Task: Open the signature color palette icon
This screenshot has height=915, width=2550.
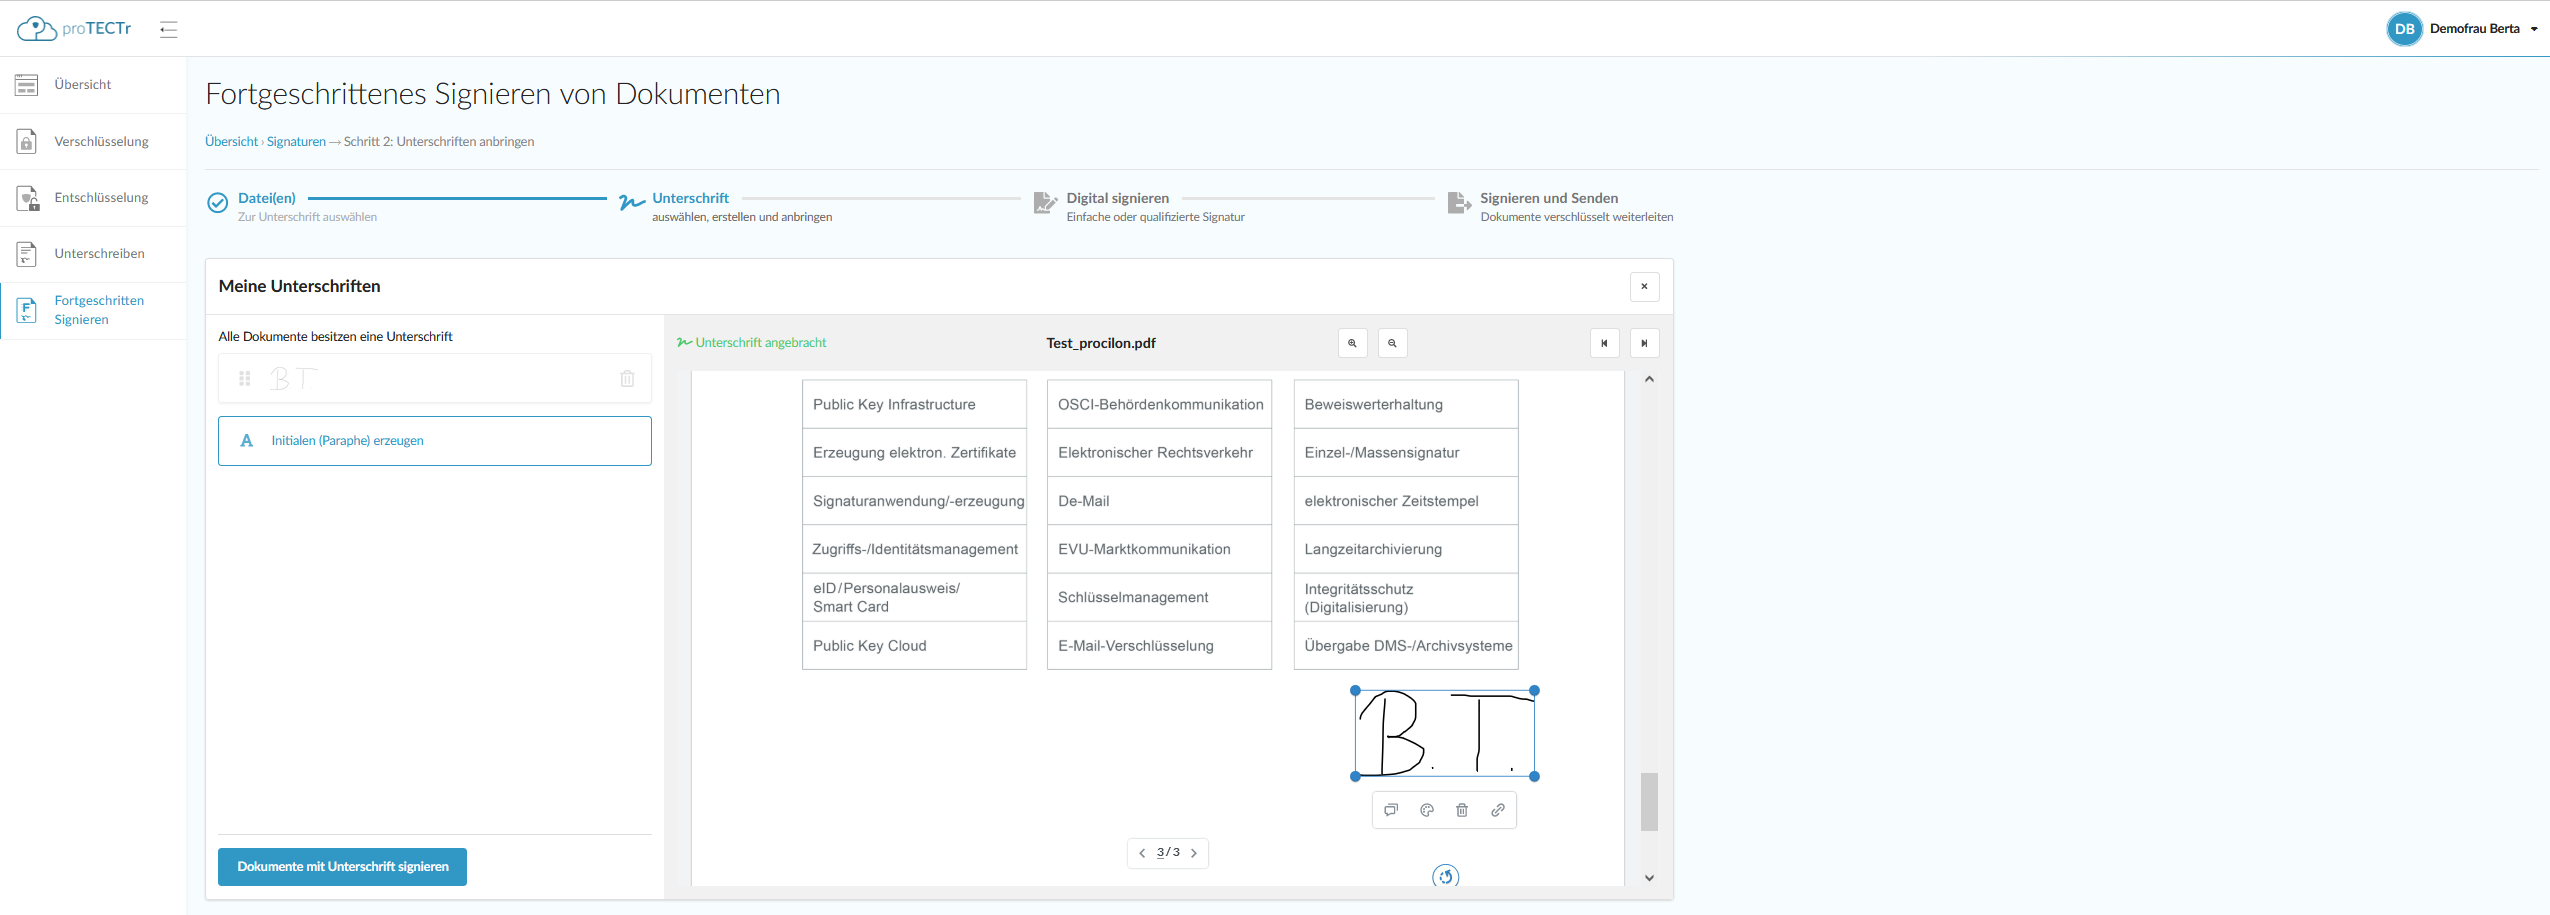Action: coord(1427,810)
